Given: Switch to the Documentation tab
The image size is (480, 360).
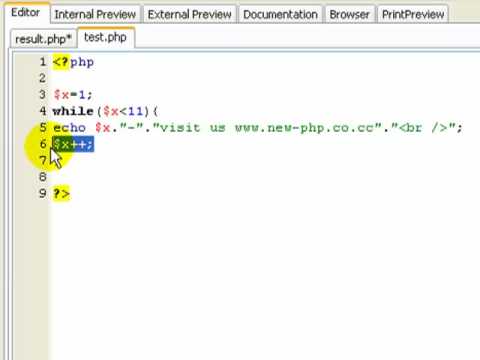Looking at the screenshot, I should pyautogui.click(x=280, y=14).
